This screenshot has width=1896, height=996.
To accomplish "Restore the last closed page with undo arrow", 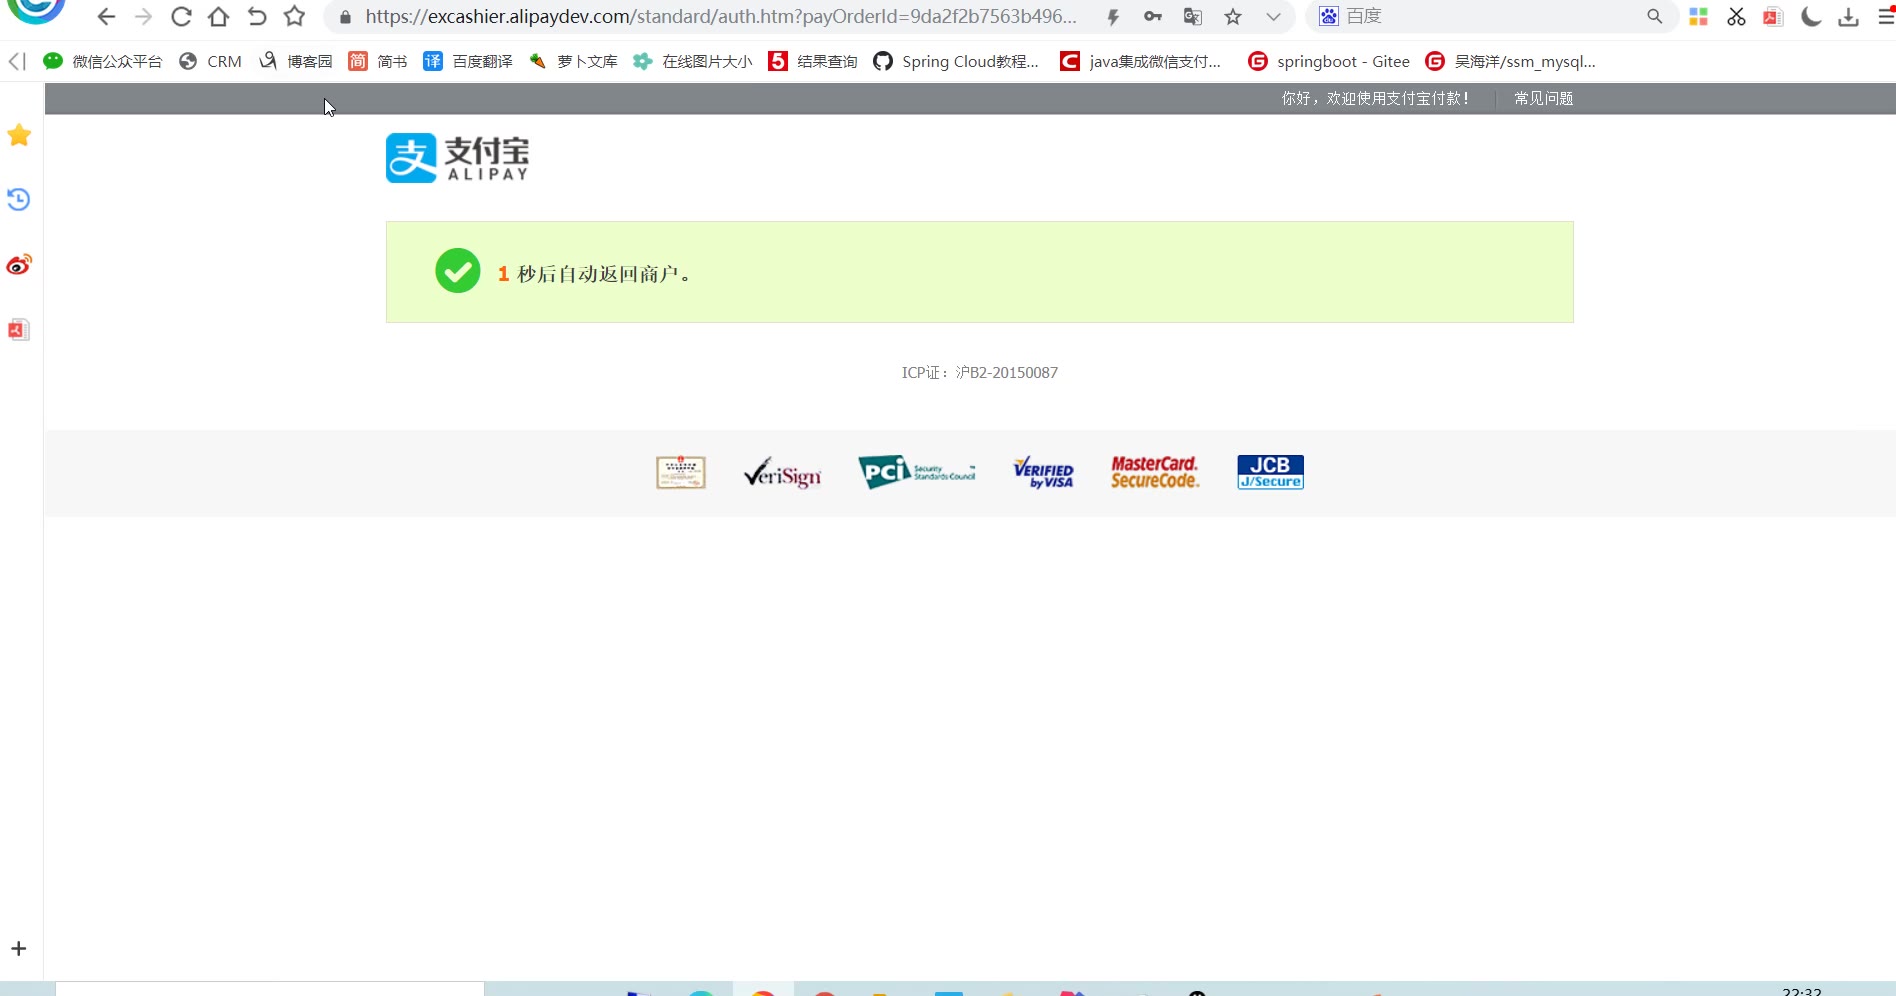I will click(x=257, y=17).
